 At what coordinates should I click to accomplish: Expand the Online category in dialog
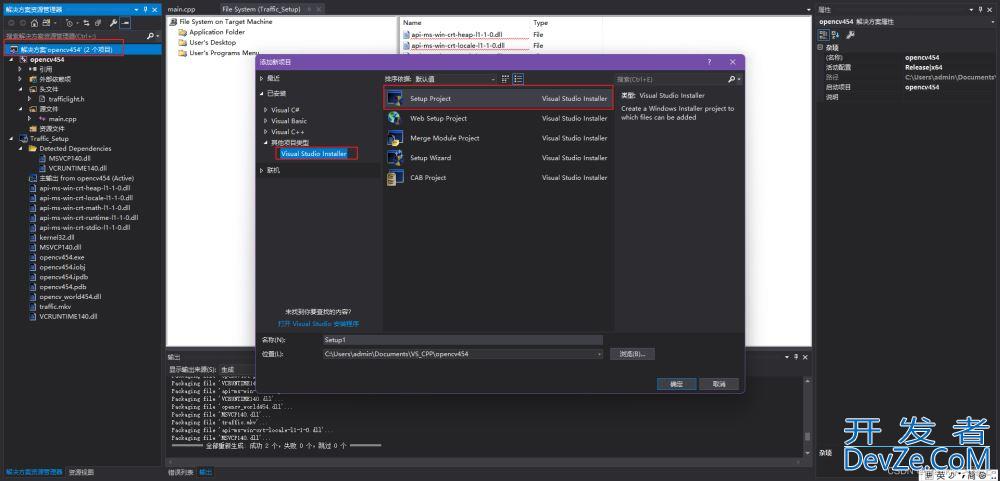click(x=261, y=170)
